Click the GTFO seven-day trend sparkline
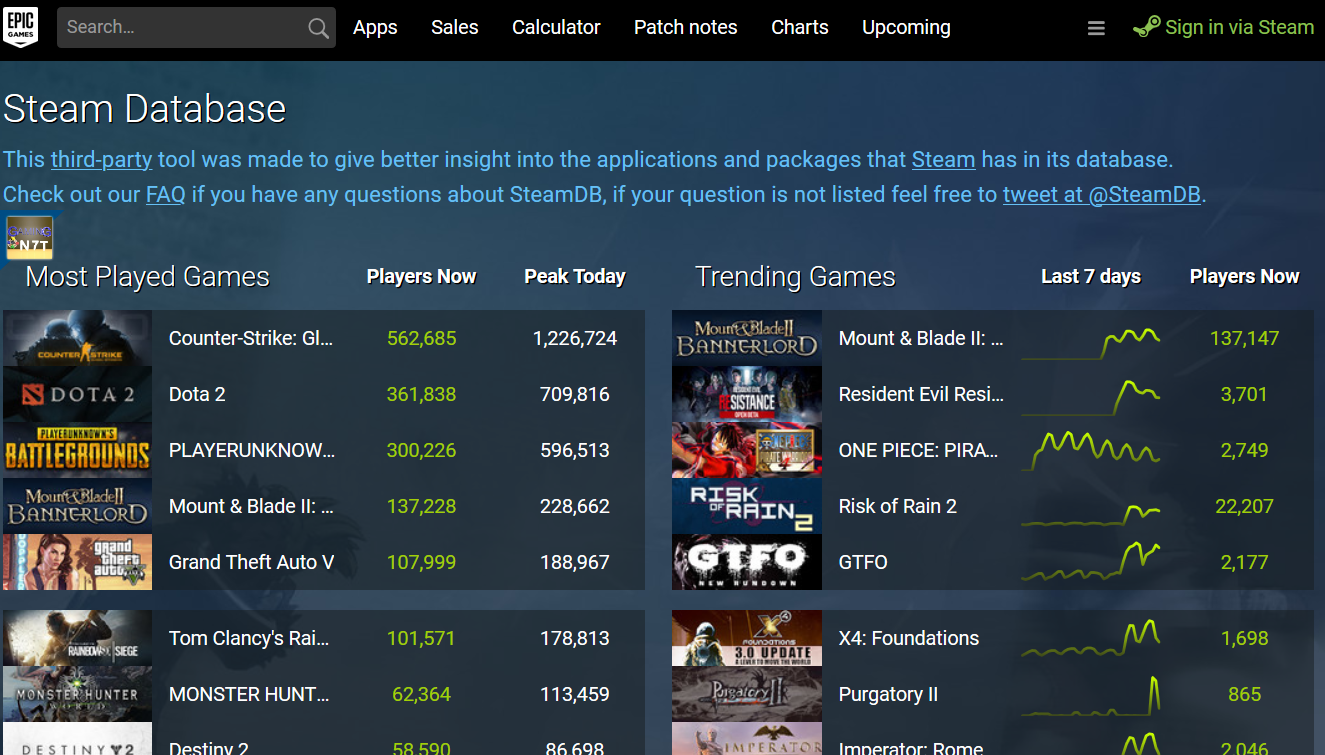Screen dimensions: 1325x755 pos(1091,562)
